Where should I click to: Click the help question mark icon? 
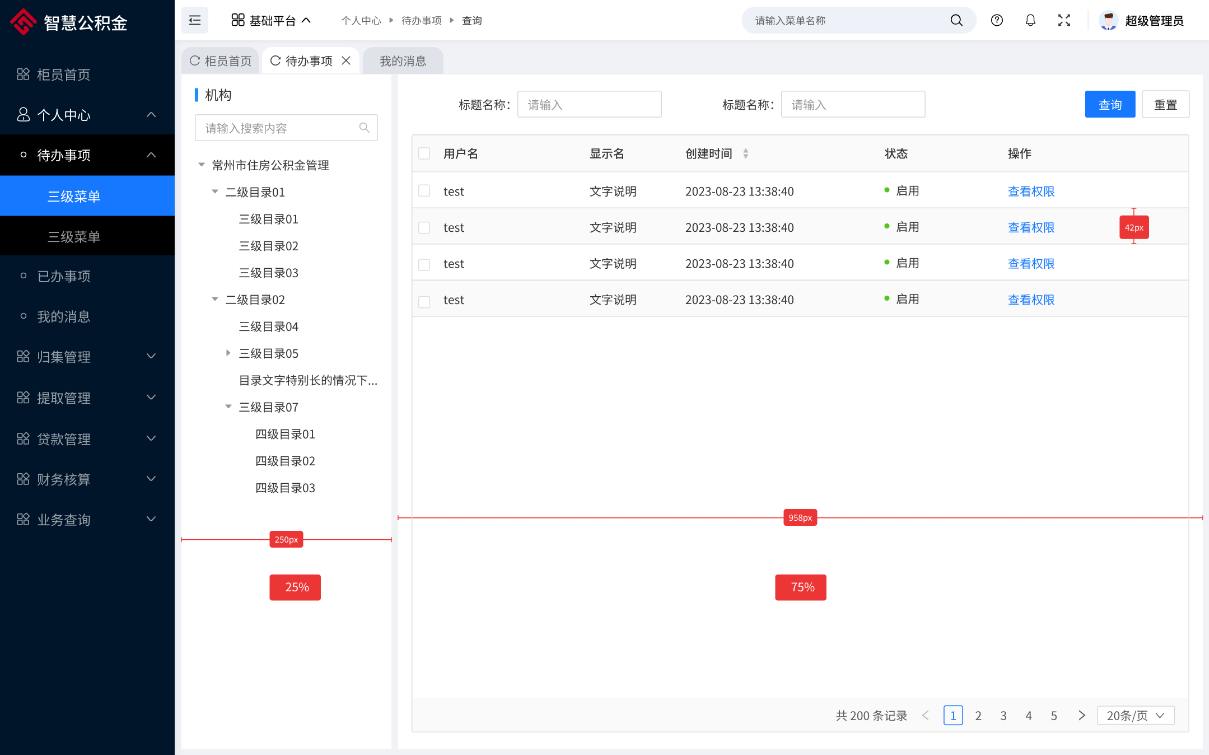pyautogui.click(x=997, y=20)
